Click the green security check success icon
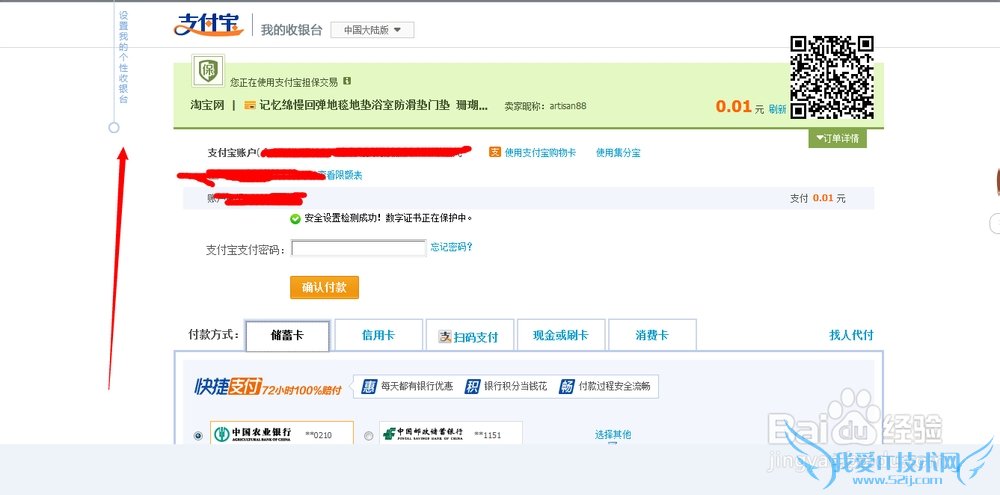Screen dimensions: 1000x495 click(x=295, y=219)
